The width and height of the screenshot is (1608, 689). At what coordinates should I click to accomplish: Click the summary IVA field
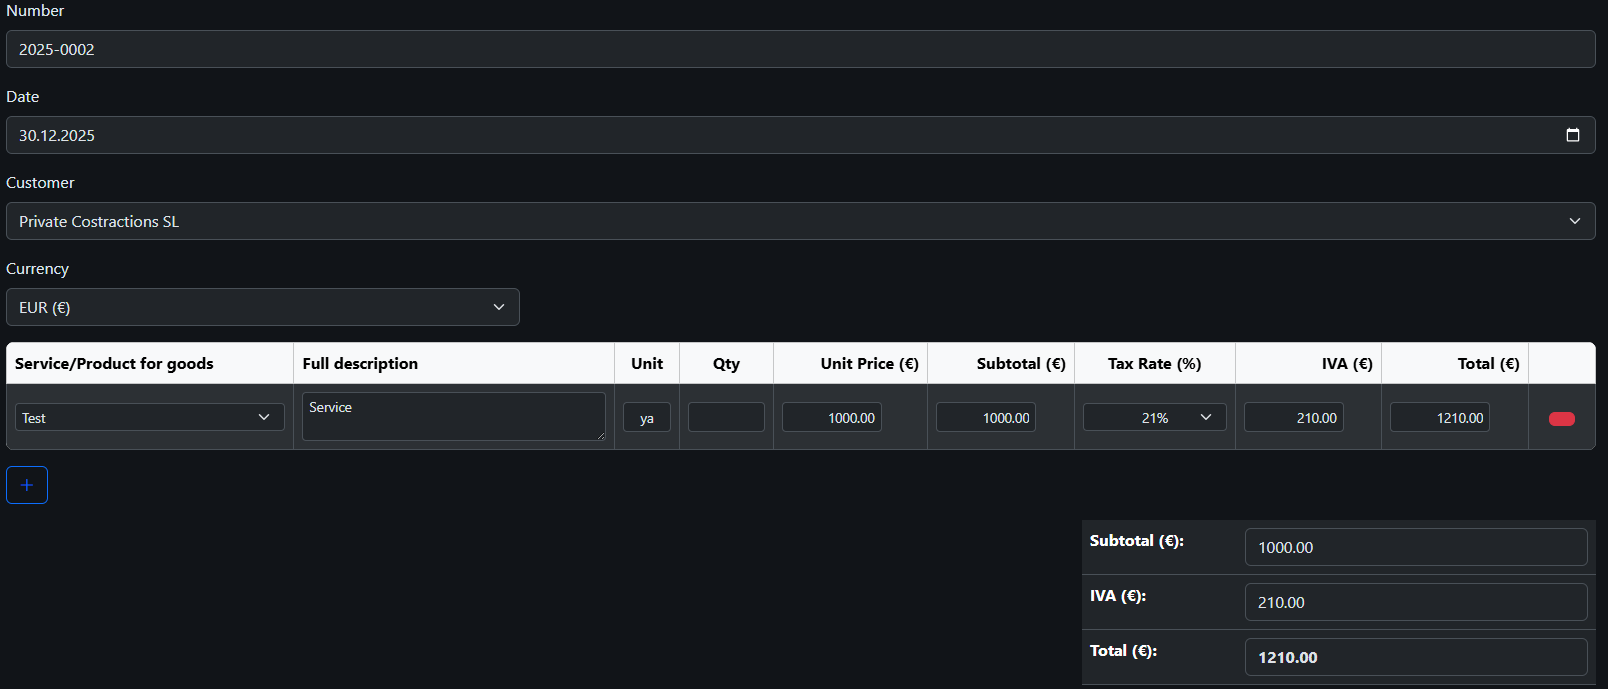(x=1415, y=602)
